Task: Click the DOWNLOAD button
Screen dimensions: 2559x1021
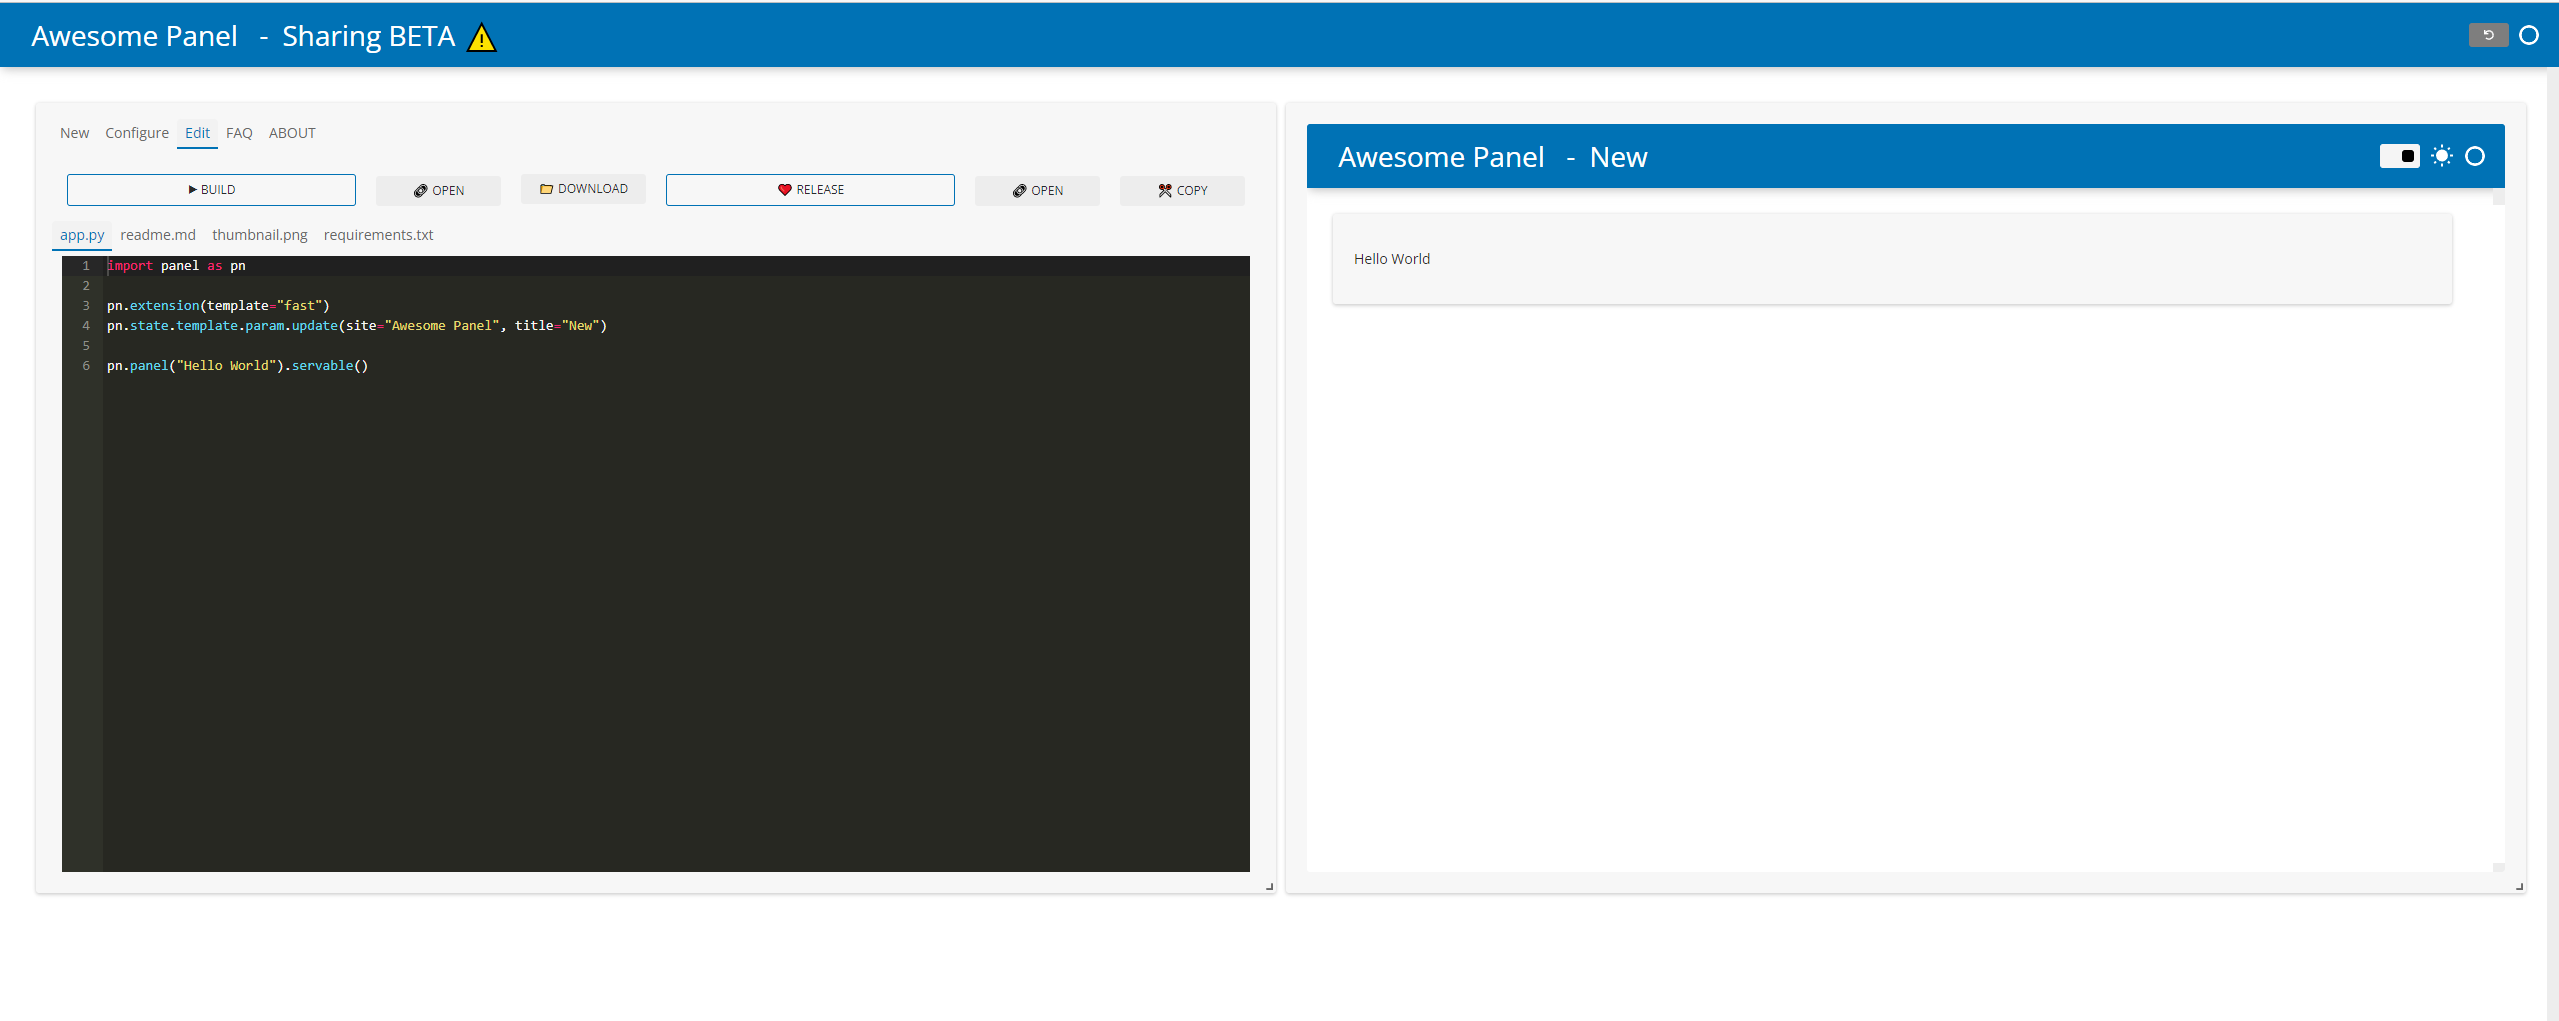Action: pyautogui.click(x=583, y=188)
